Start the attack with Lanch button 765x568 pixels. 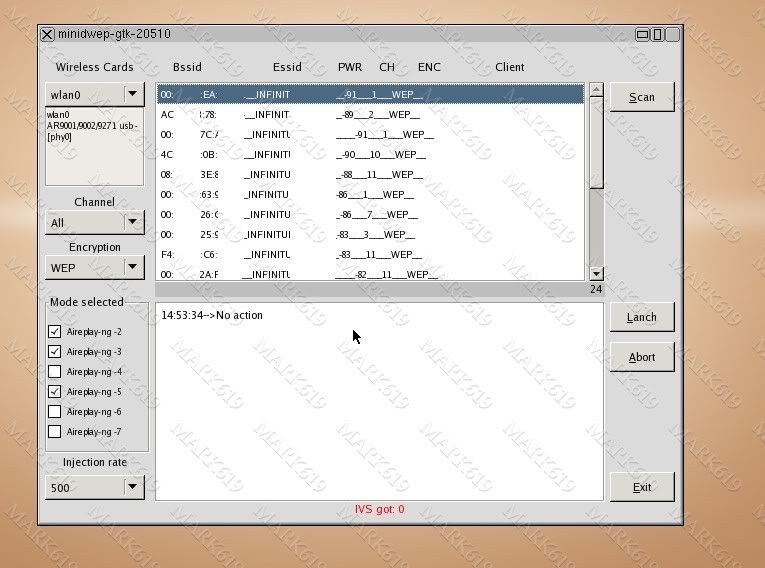[642, 317]
